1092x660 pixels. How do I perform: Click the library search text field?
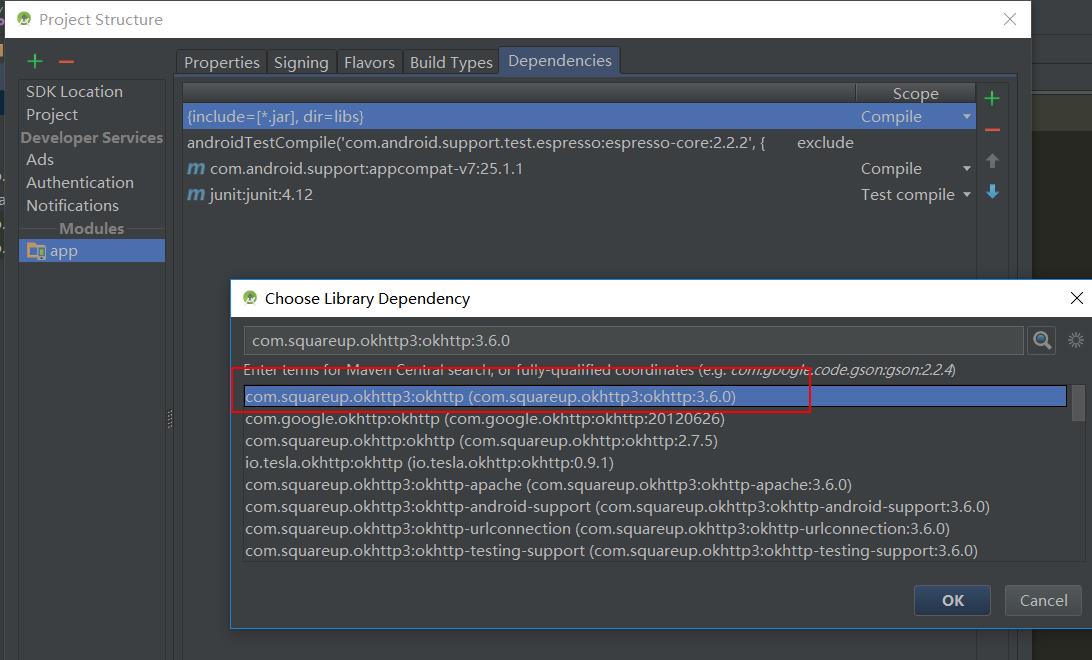click(632, 341)
